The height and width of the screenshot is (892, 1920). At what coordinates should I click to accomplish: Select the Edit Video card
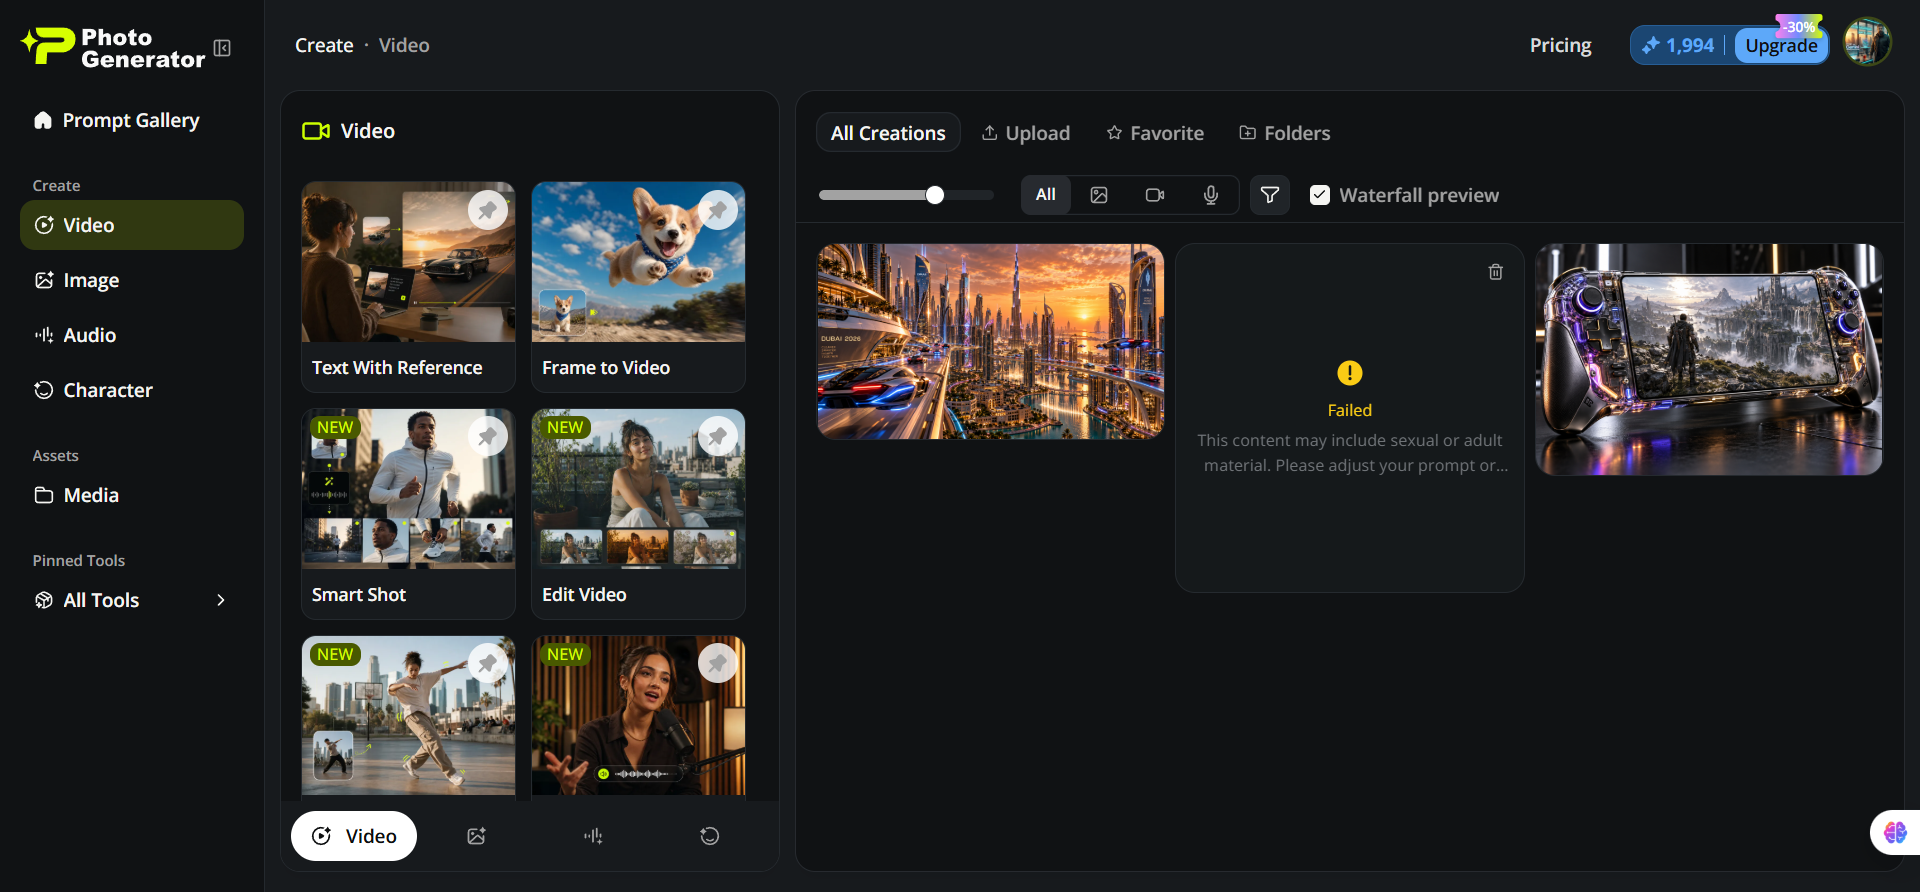(638, 514)
